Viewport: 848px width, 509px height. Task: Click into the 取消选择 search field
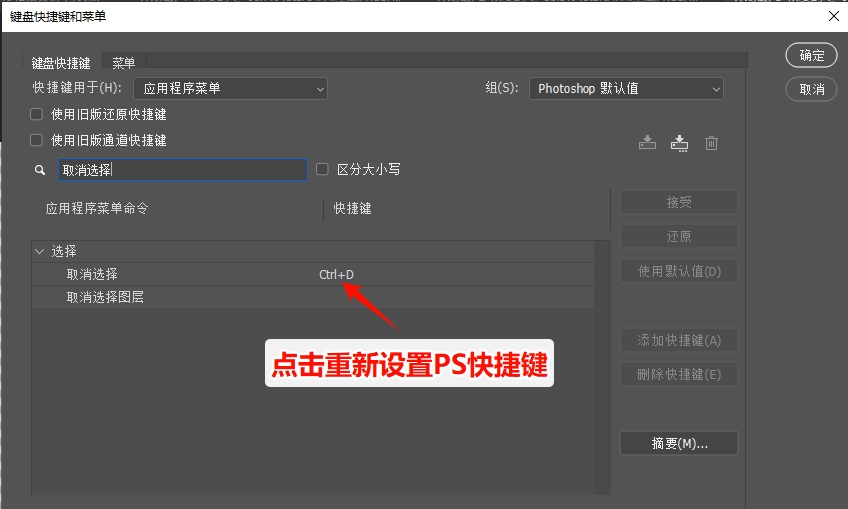coord(181,171)
